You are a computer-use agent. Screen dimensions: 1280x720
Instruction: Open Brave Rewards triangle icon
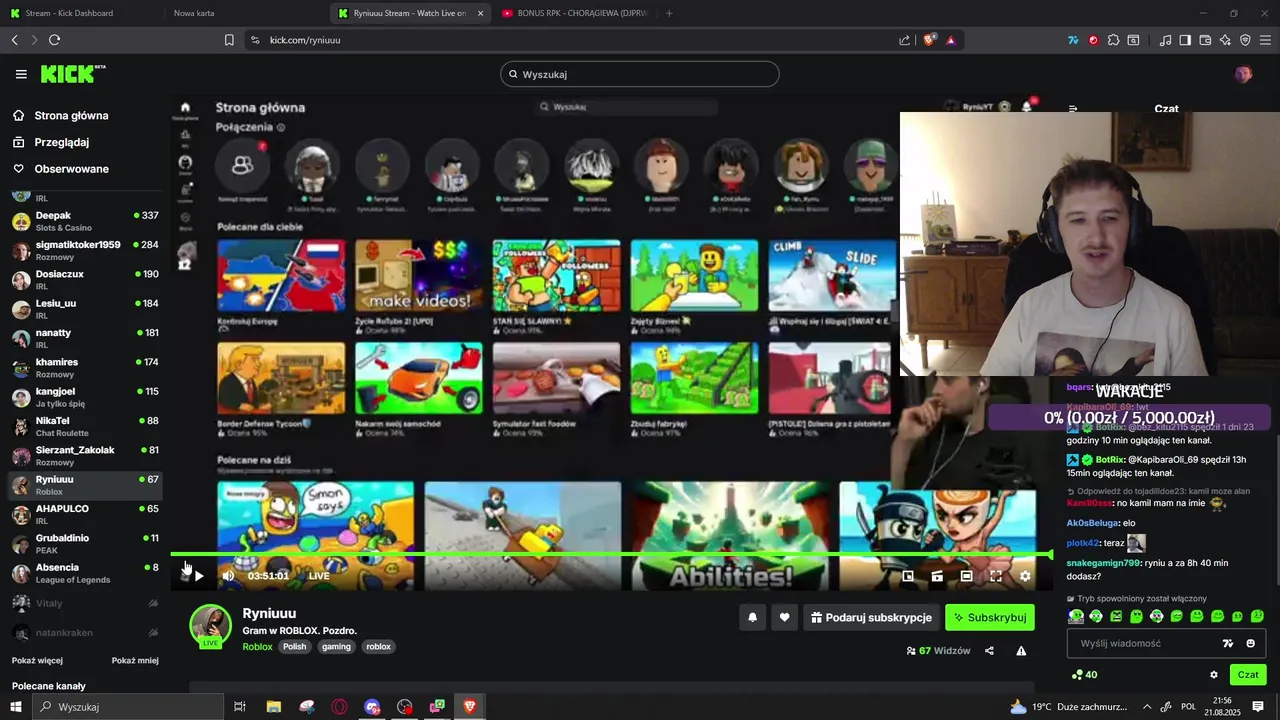pyautogui.click(x=950, y=40)
